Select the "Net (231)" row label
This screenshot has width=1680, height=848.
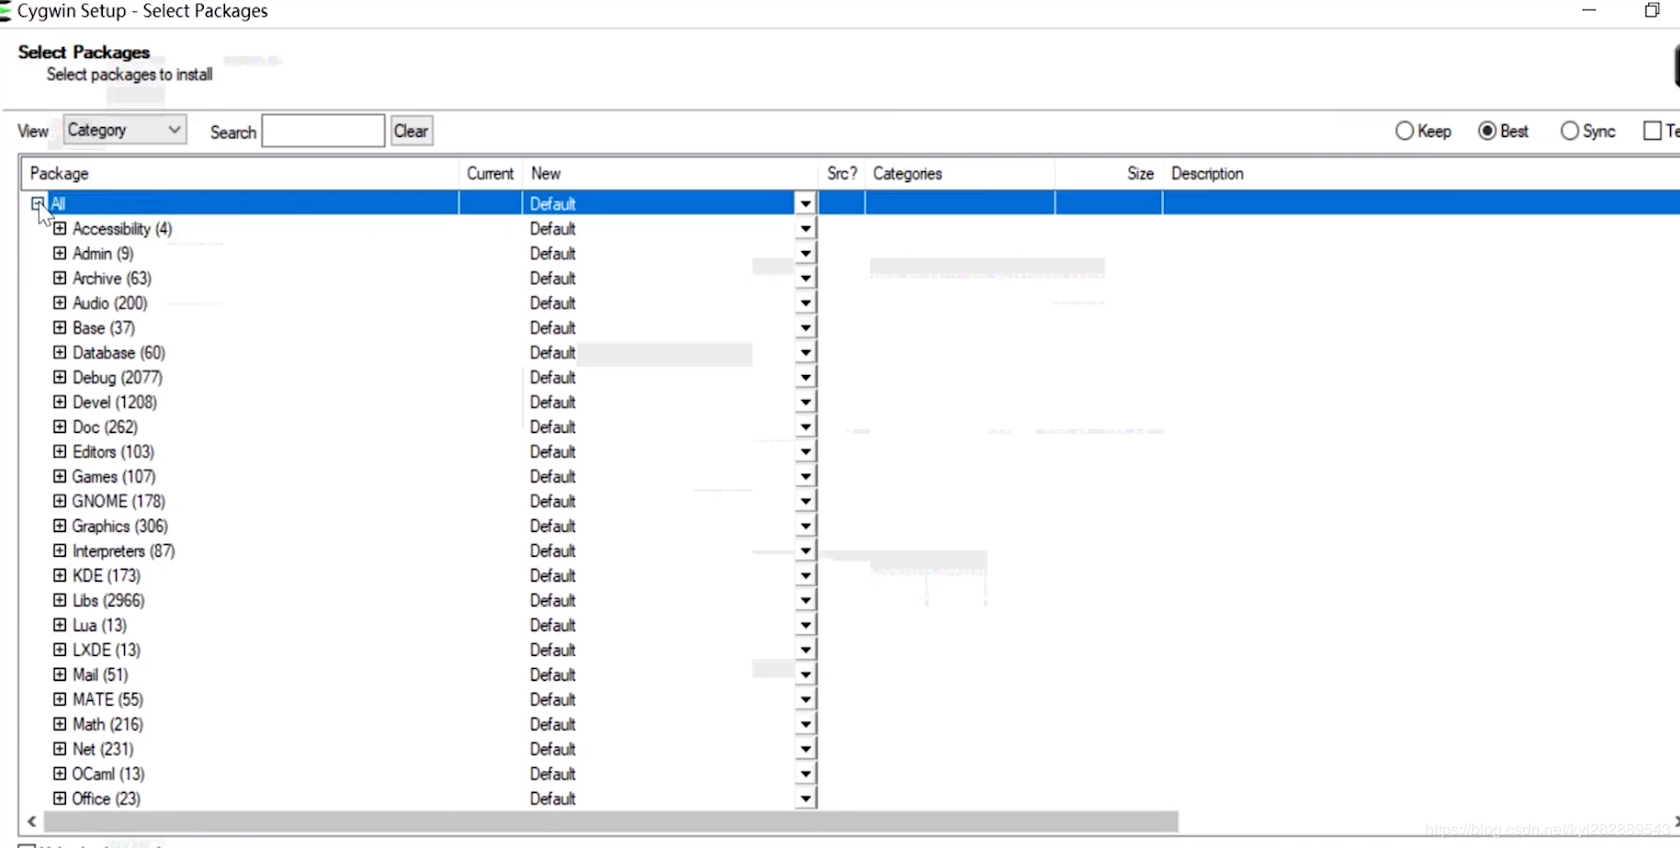pos(103,749)
